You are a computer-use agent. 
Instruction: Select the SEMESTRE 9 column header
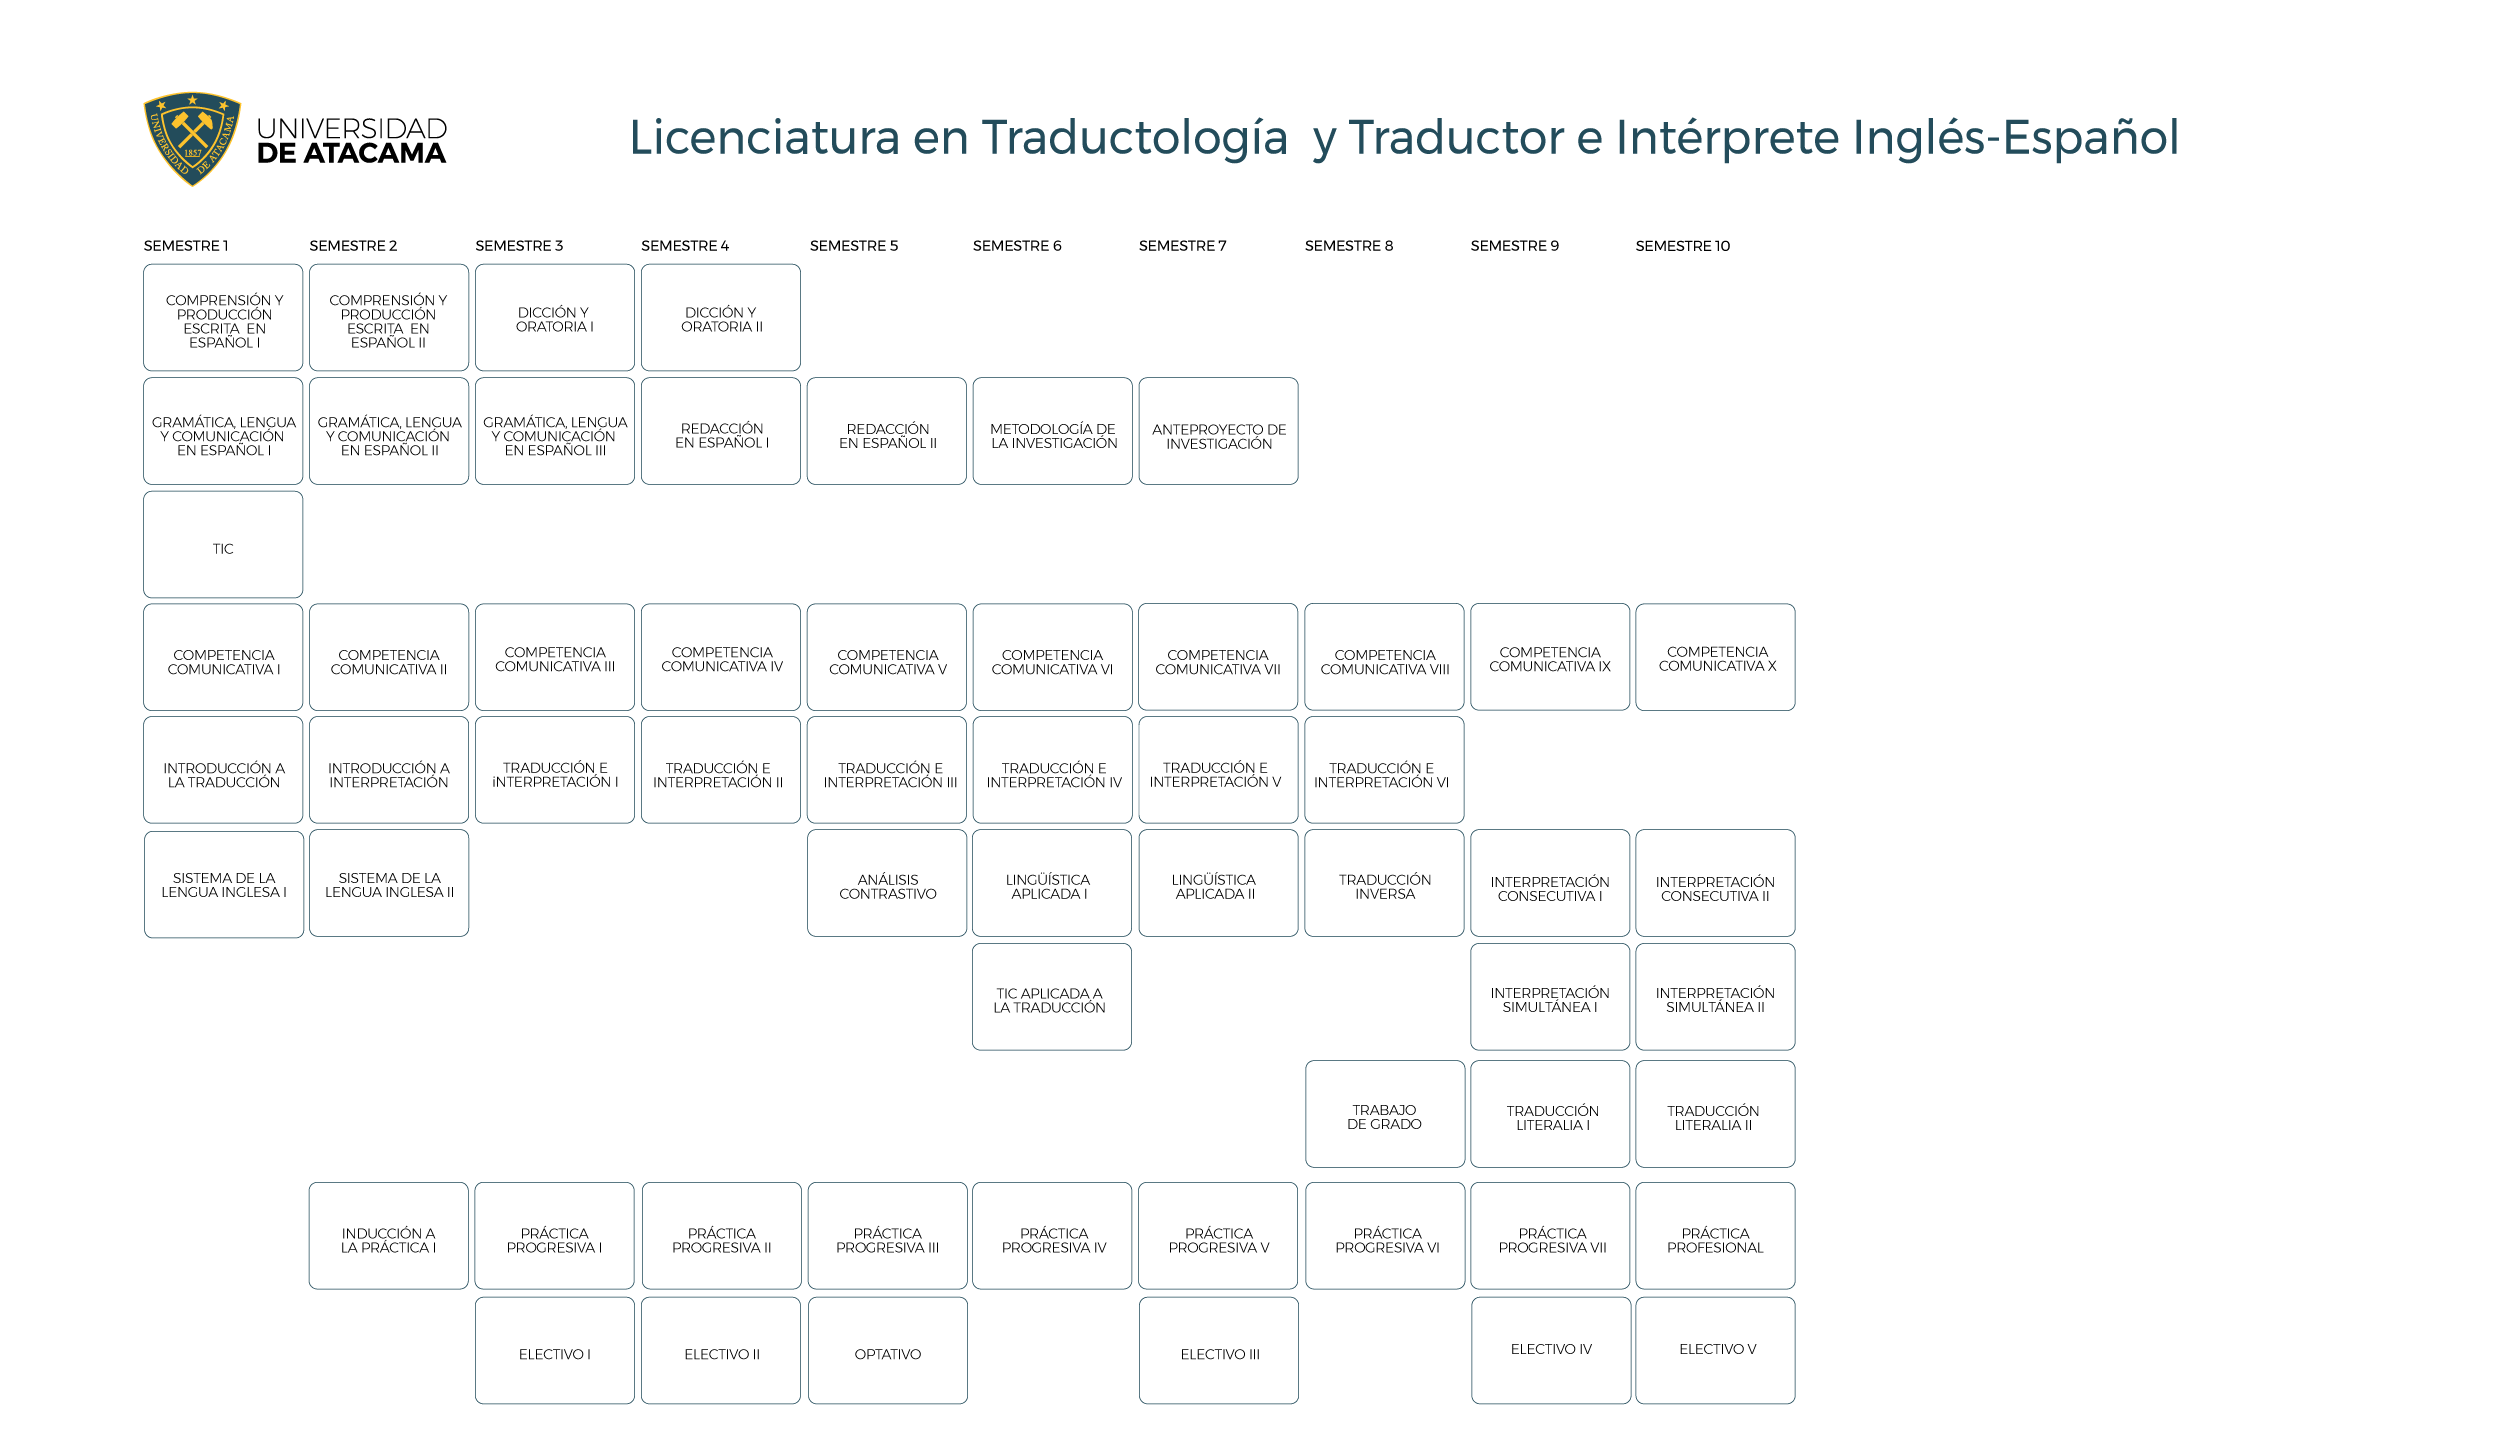1514,246
